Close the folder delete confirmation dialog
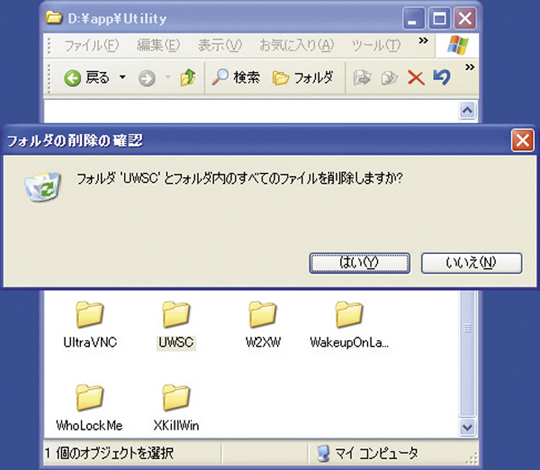This screenshot has height=470, width=540. (x=522, y=140)
